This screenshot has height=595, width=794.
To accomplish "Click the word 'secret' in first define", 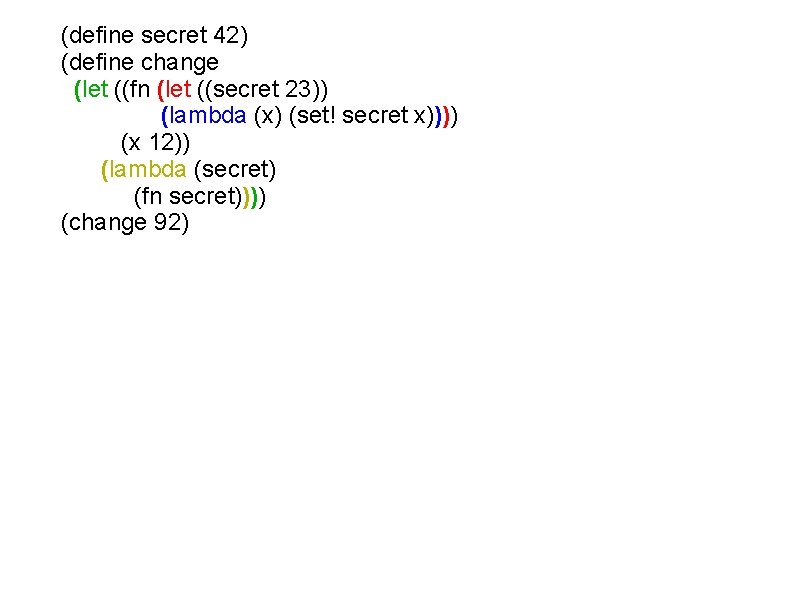I will tap(174, 36).
